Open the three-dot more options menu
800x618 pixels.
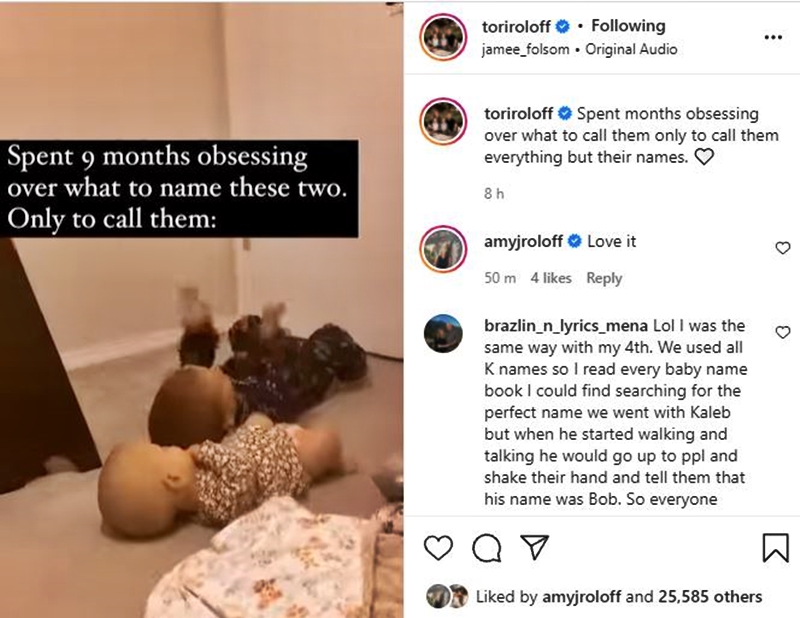(x=773, y=37)
